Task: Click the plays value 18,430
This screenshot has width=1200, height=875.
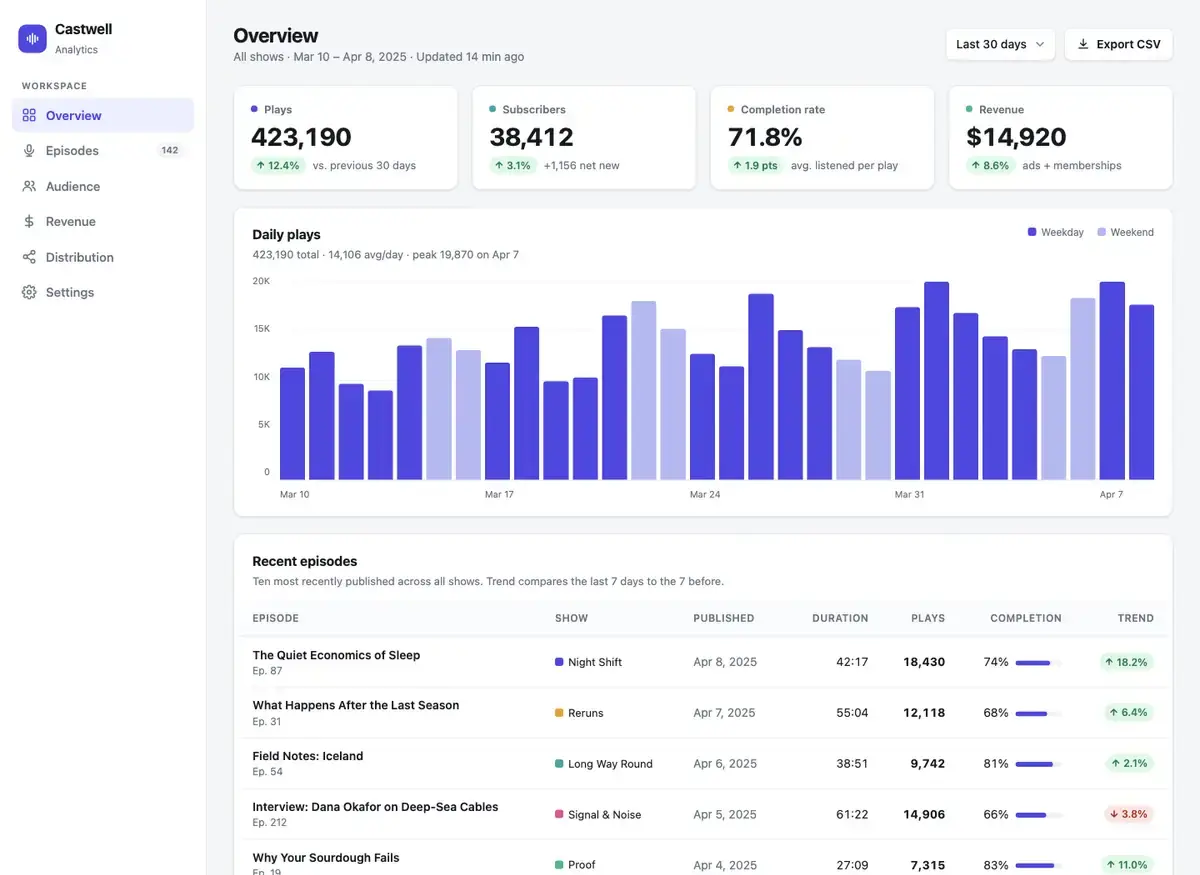Action: 924,662
